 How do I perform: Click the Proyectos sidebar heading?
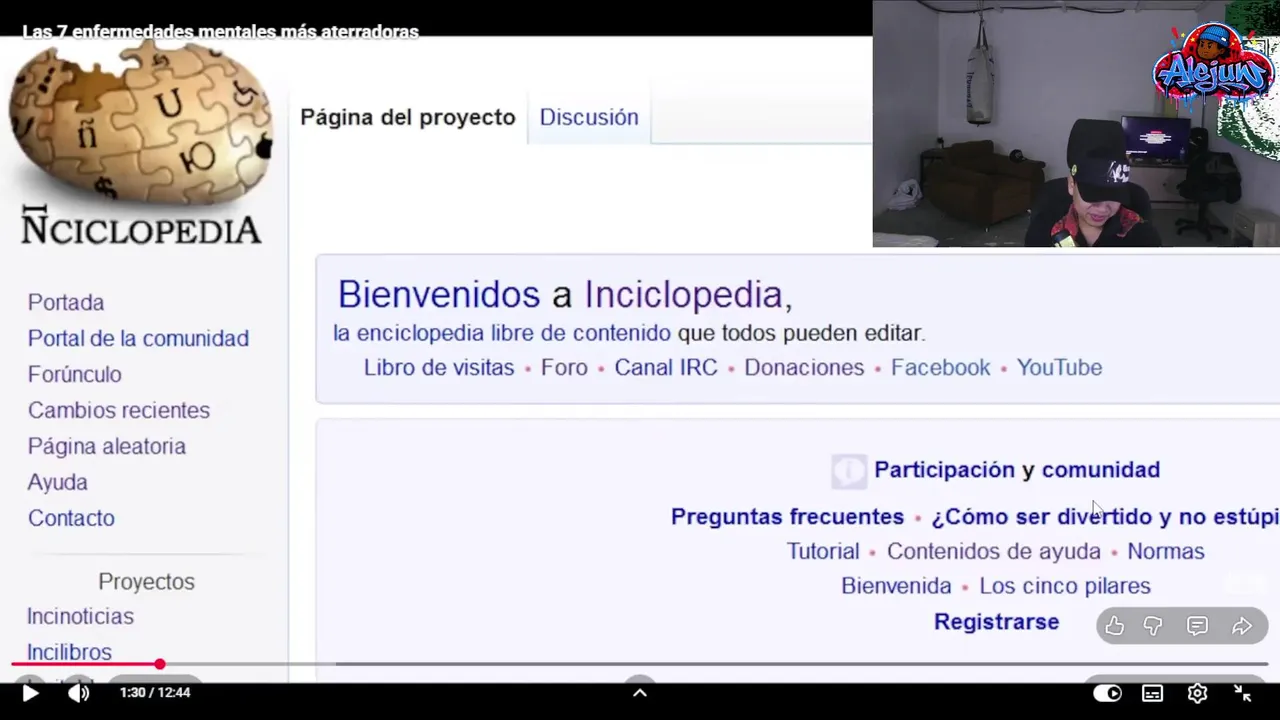[x=146, y=581]
